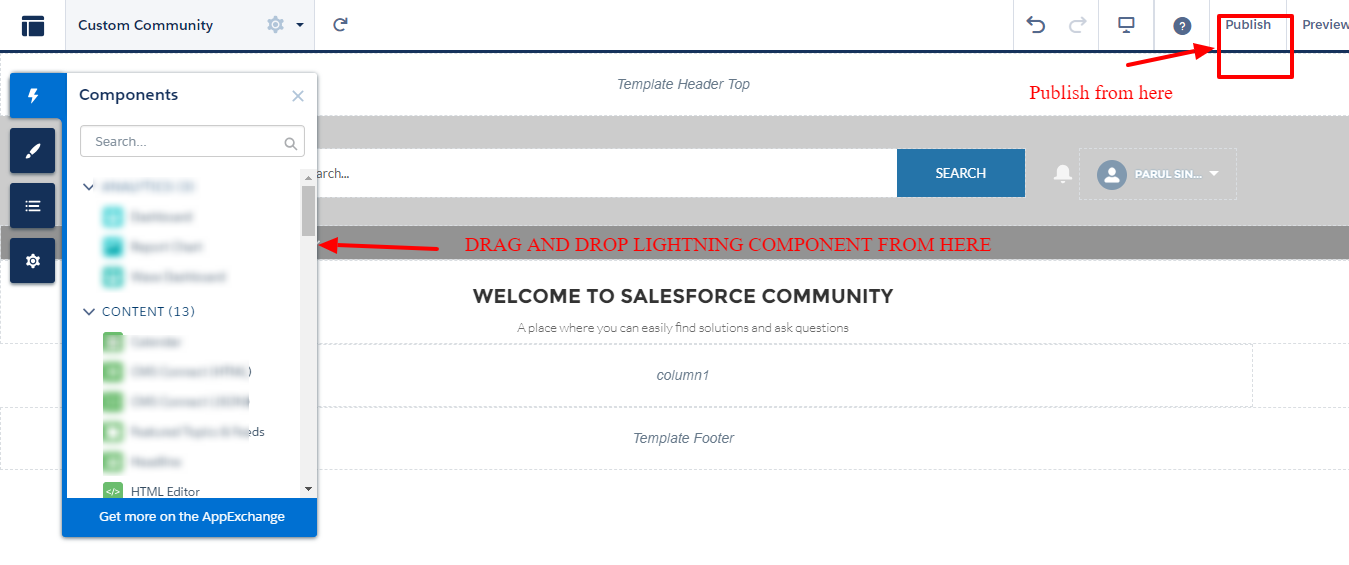Open the Custom Community page settings dropdown

(x=285, y=25)
